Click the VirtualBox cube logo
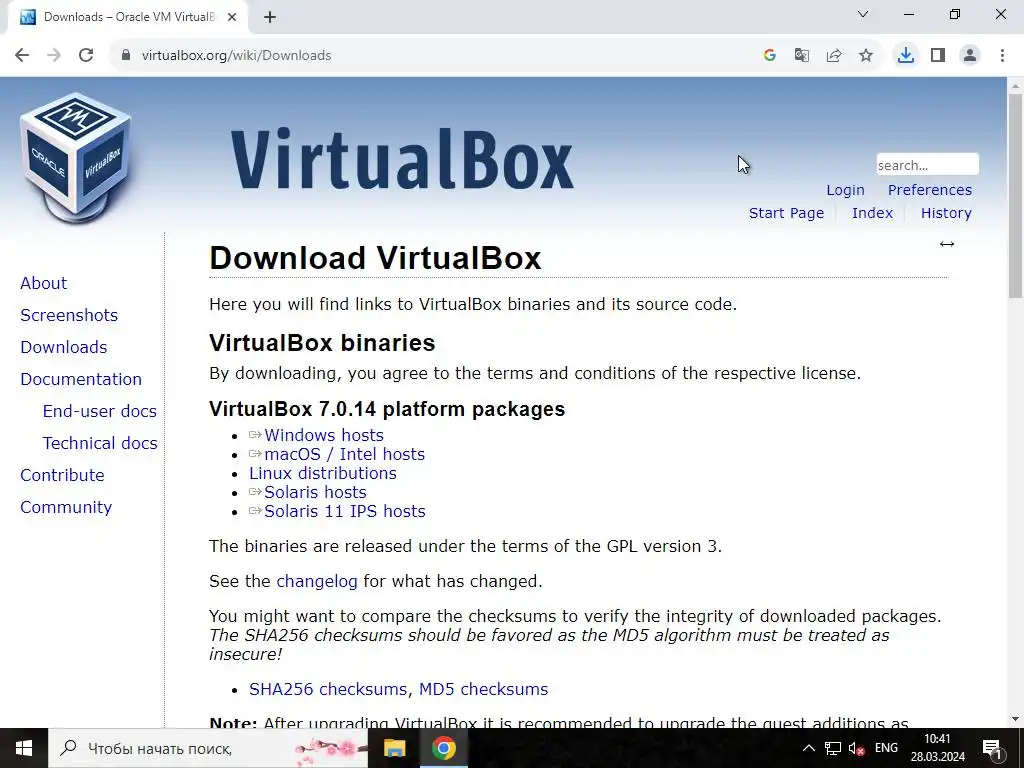 pyautogui.click(x=76, y=159)
